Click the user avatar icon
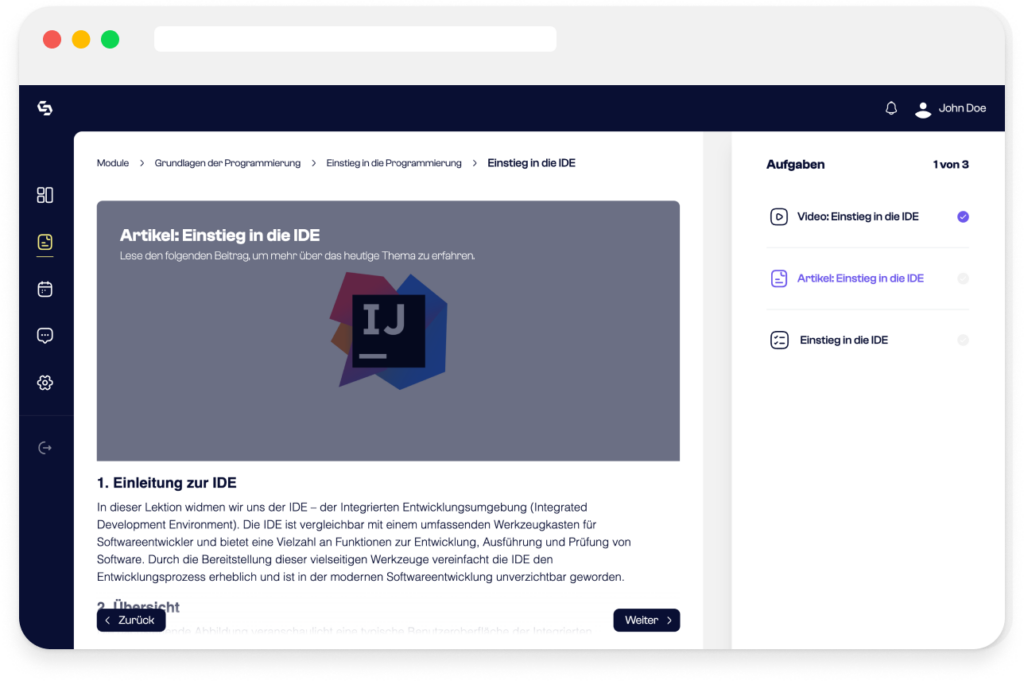 pos(923,109)
